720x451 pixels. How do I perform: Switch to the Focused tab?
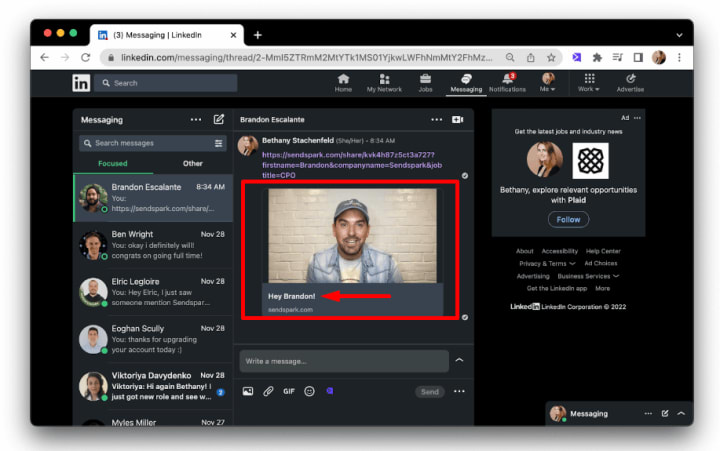click(x=112, y=163)
